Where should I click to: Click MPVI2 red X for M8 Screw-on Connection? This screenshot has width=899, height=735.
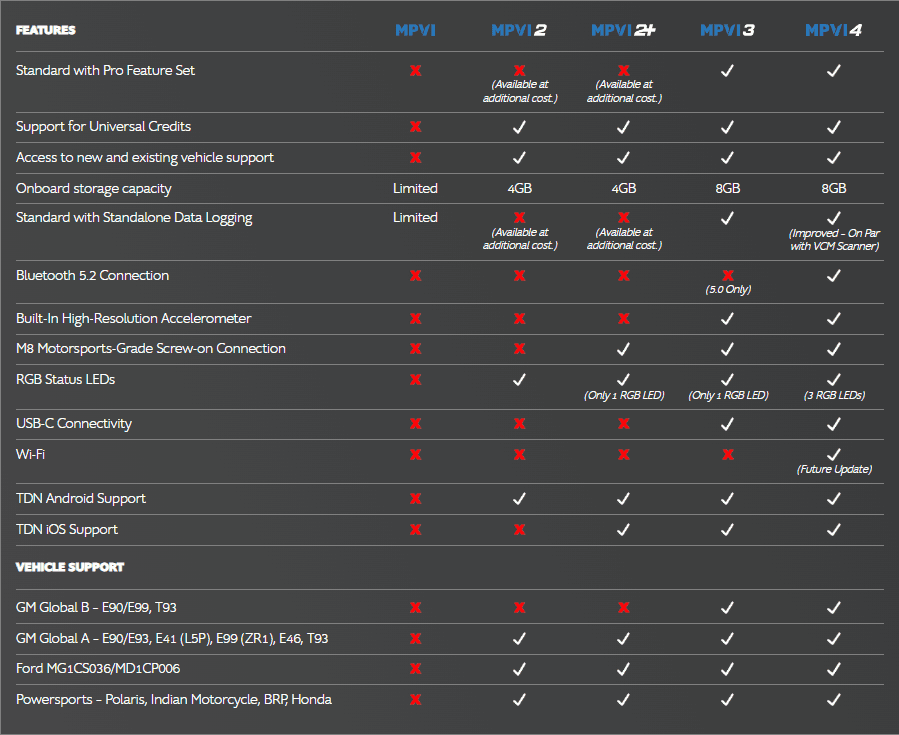pos(519,349)
